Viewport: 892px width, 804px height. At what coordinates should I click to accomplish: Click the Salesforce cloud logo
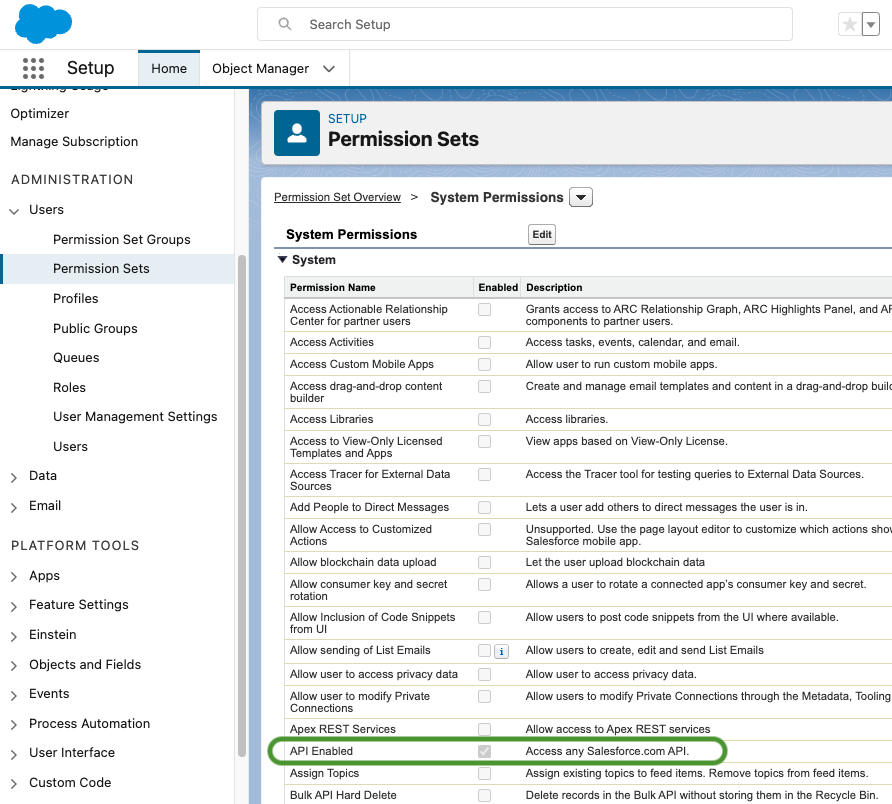tap(43, 24)
